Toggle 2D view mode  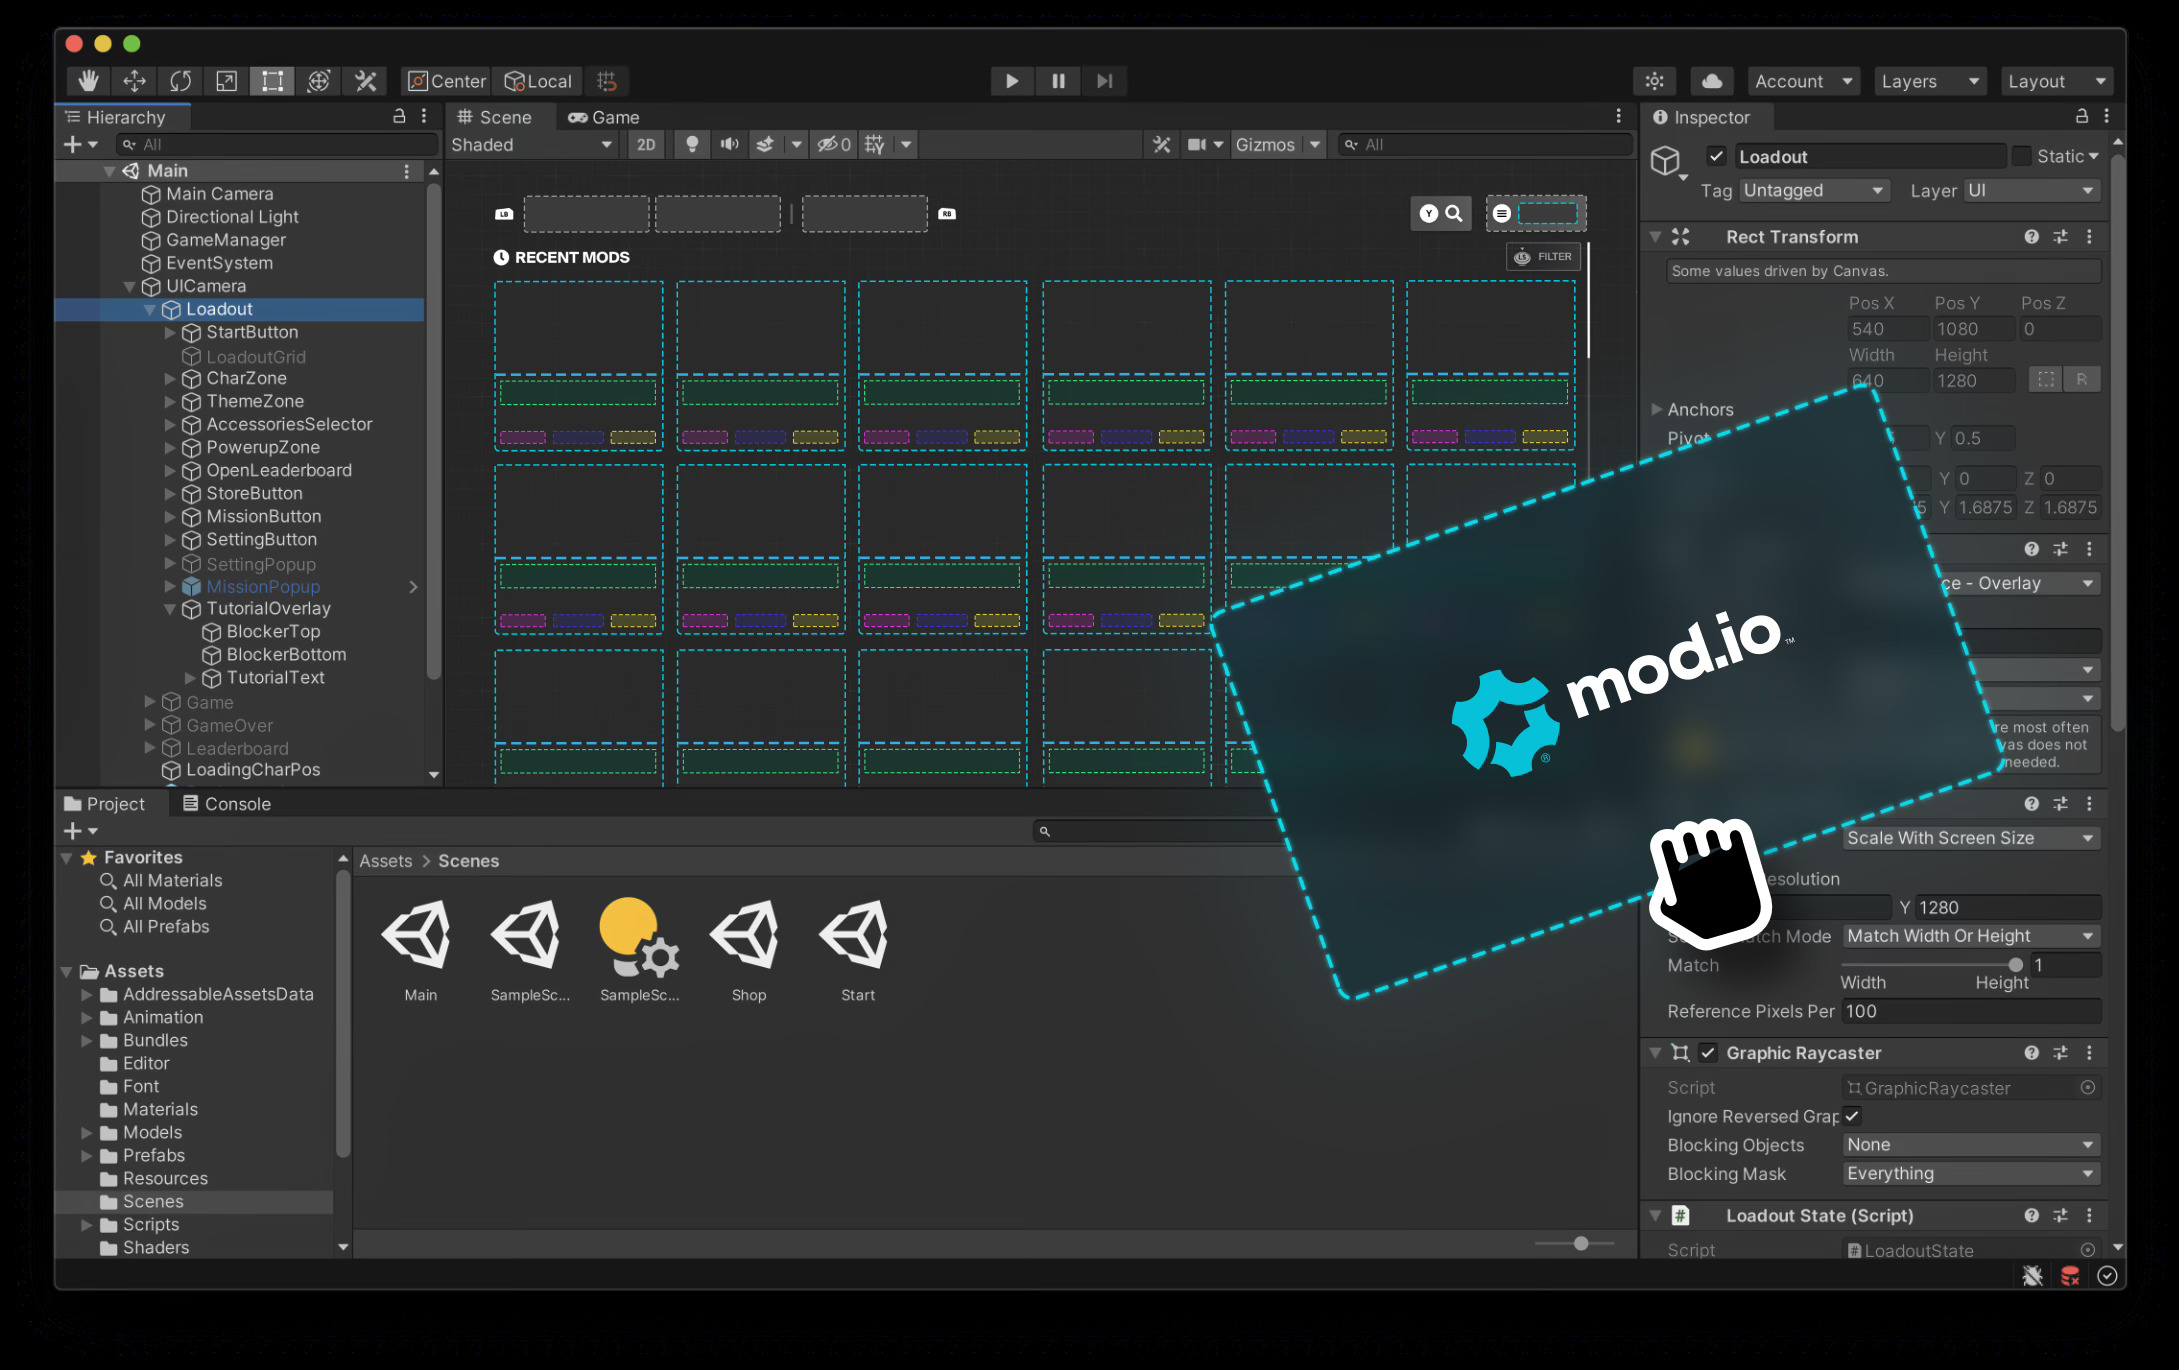tap(646, 144)
